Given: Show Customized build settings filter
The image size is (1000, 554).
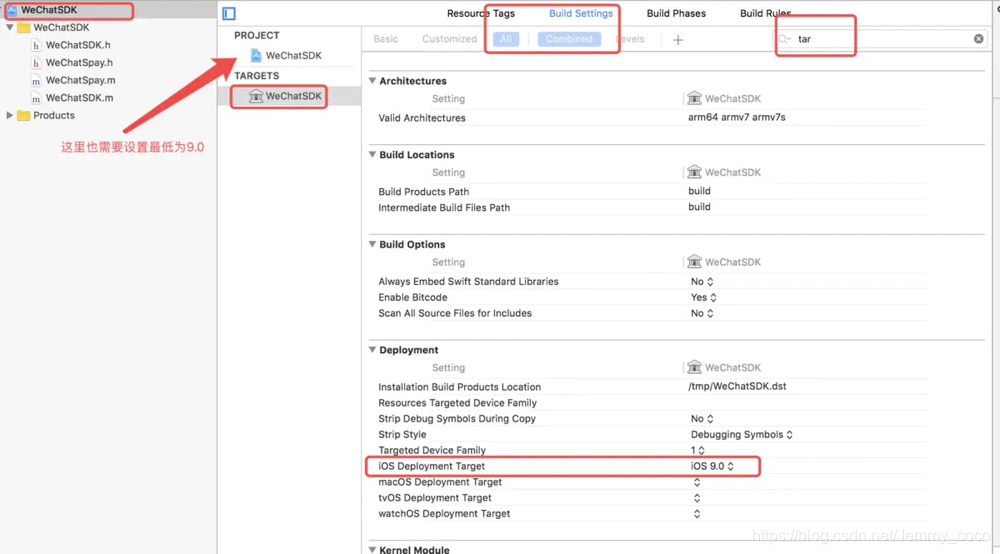Looking at the screenshot, I should [x=449, y=39].
